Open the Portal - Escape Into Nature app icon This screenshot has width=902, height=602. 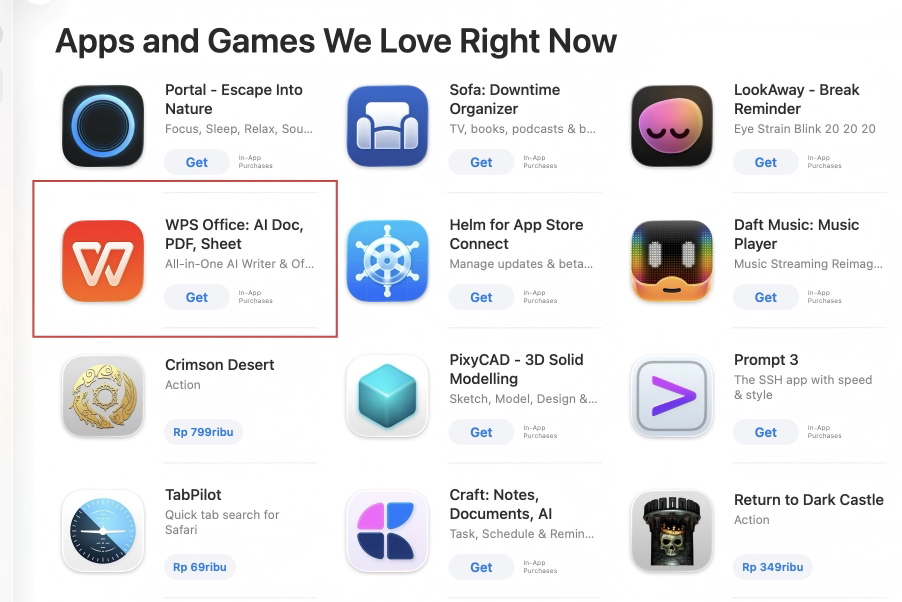103,126
